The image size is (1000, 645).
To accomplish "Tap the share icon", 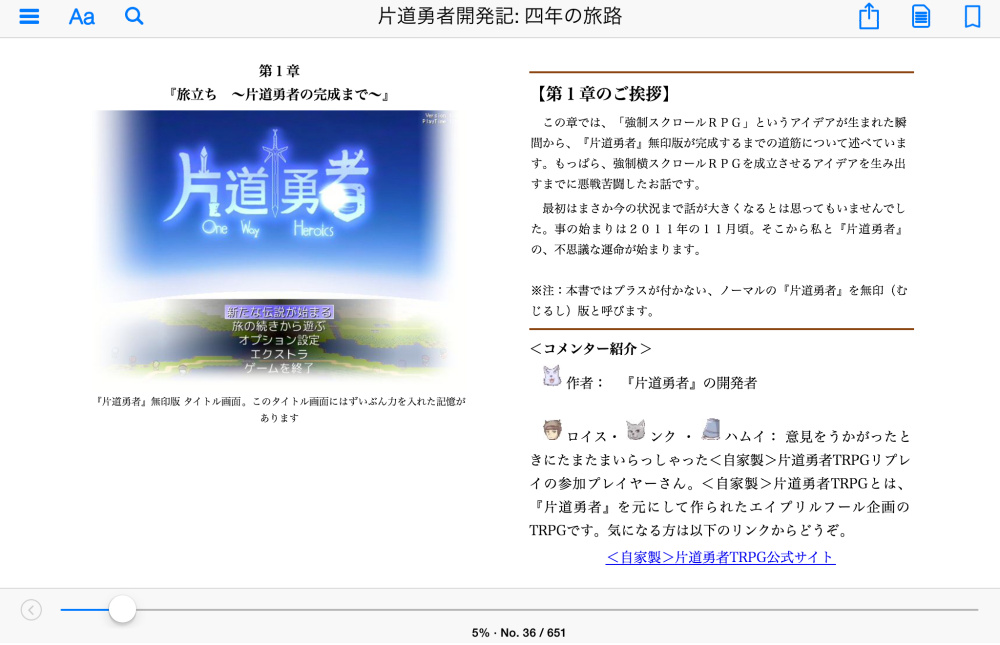I will coord(869,16).
